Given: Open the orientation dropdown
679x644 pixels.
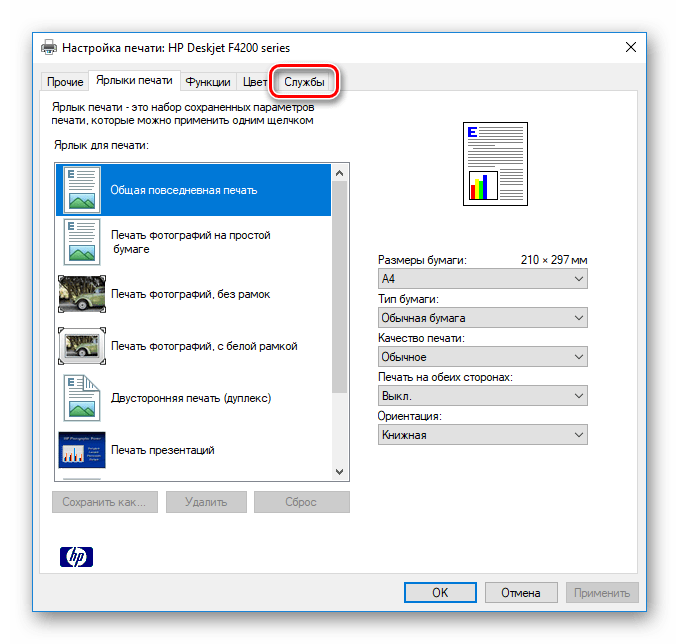Looking at the screenshot, I should [x=482, y=435].
